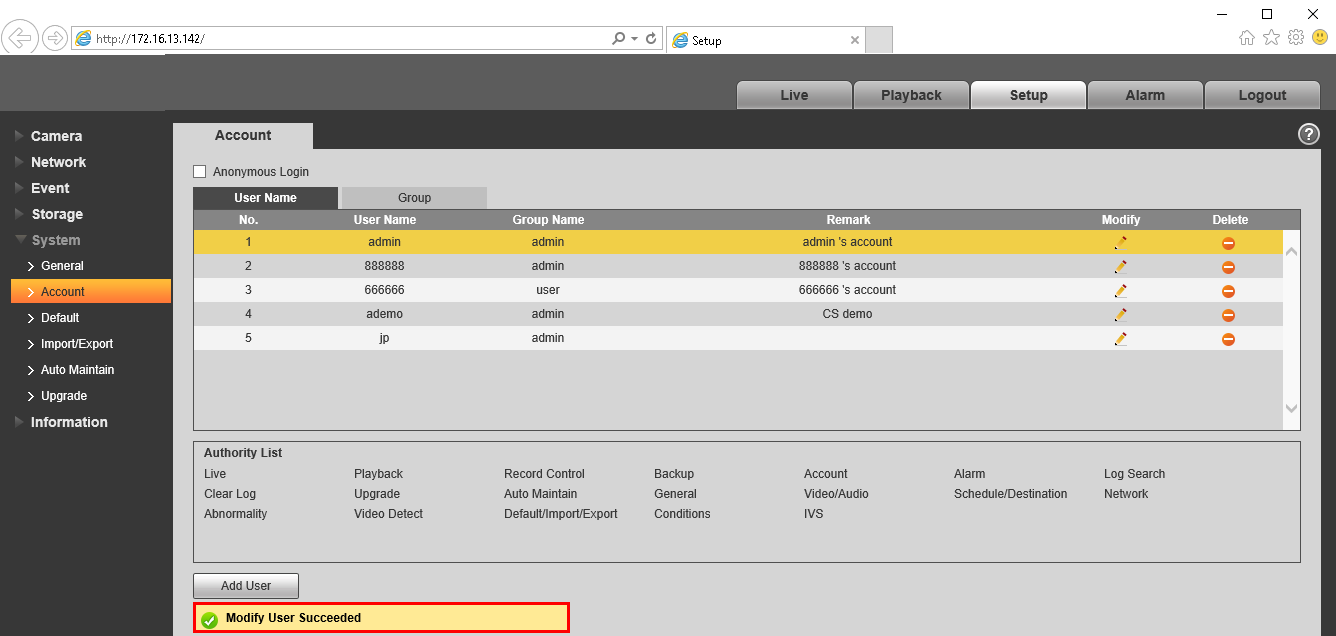Delete the jp user account
The height and width of the screenshot is (636, 1336).
click(x=1228, y=339)
